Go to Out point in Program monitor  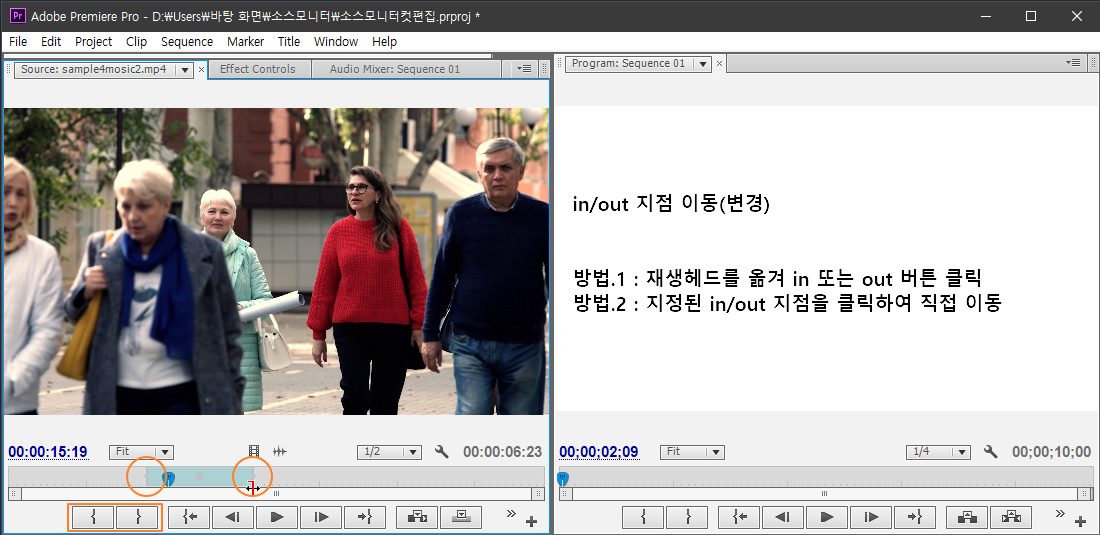tap(915, 517)
